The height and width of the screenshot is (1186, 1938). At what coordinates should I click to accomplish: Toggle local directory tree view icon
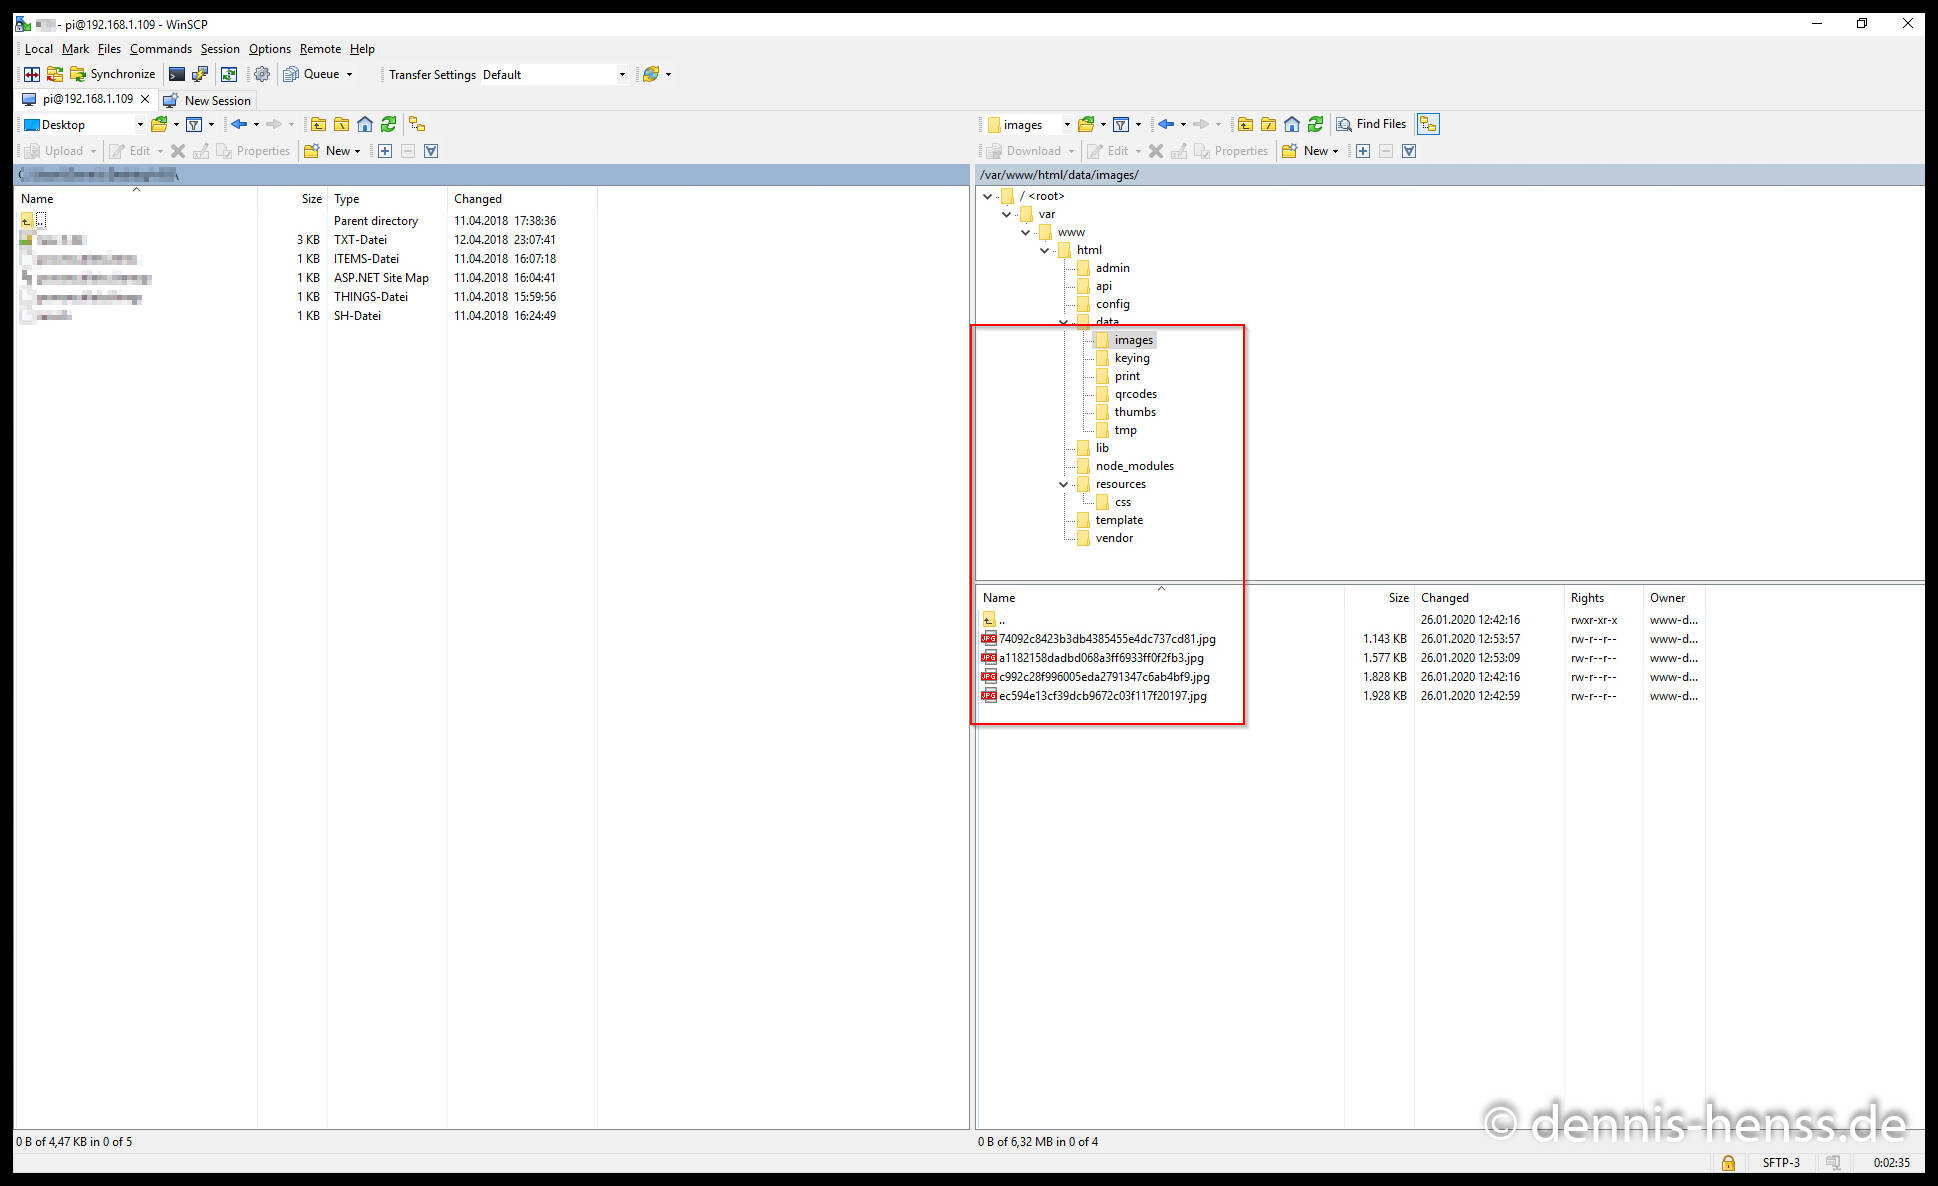(x=417, y=124)
